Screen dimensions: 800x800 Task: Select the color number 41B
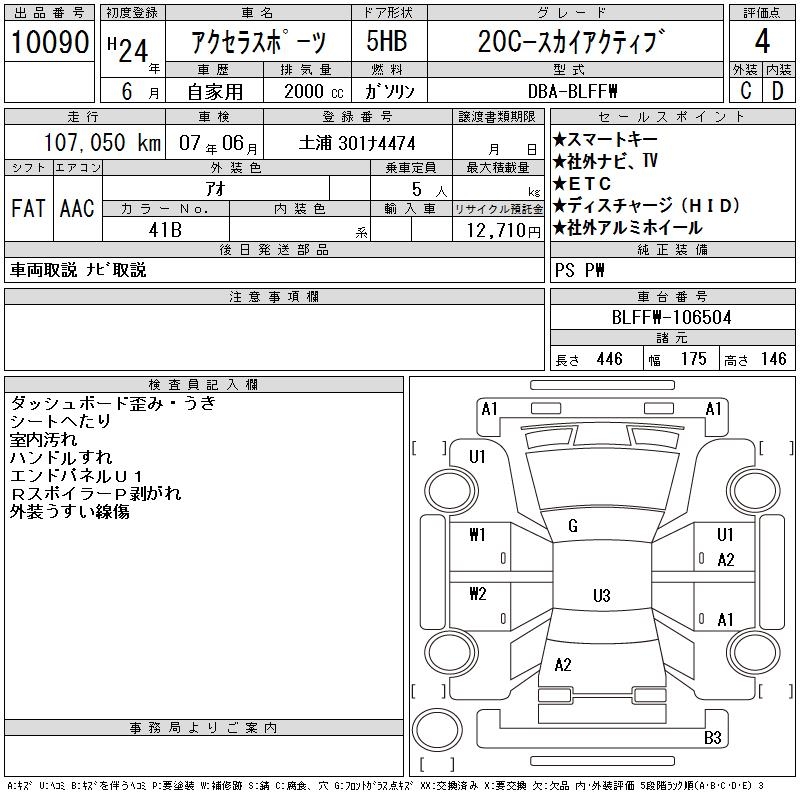[x=165, y=230]
